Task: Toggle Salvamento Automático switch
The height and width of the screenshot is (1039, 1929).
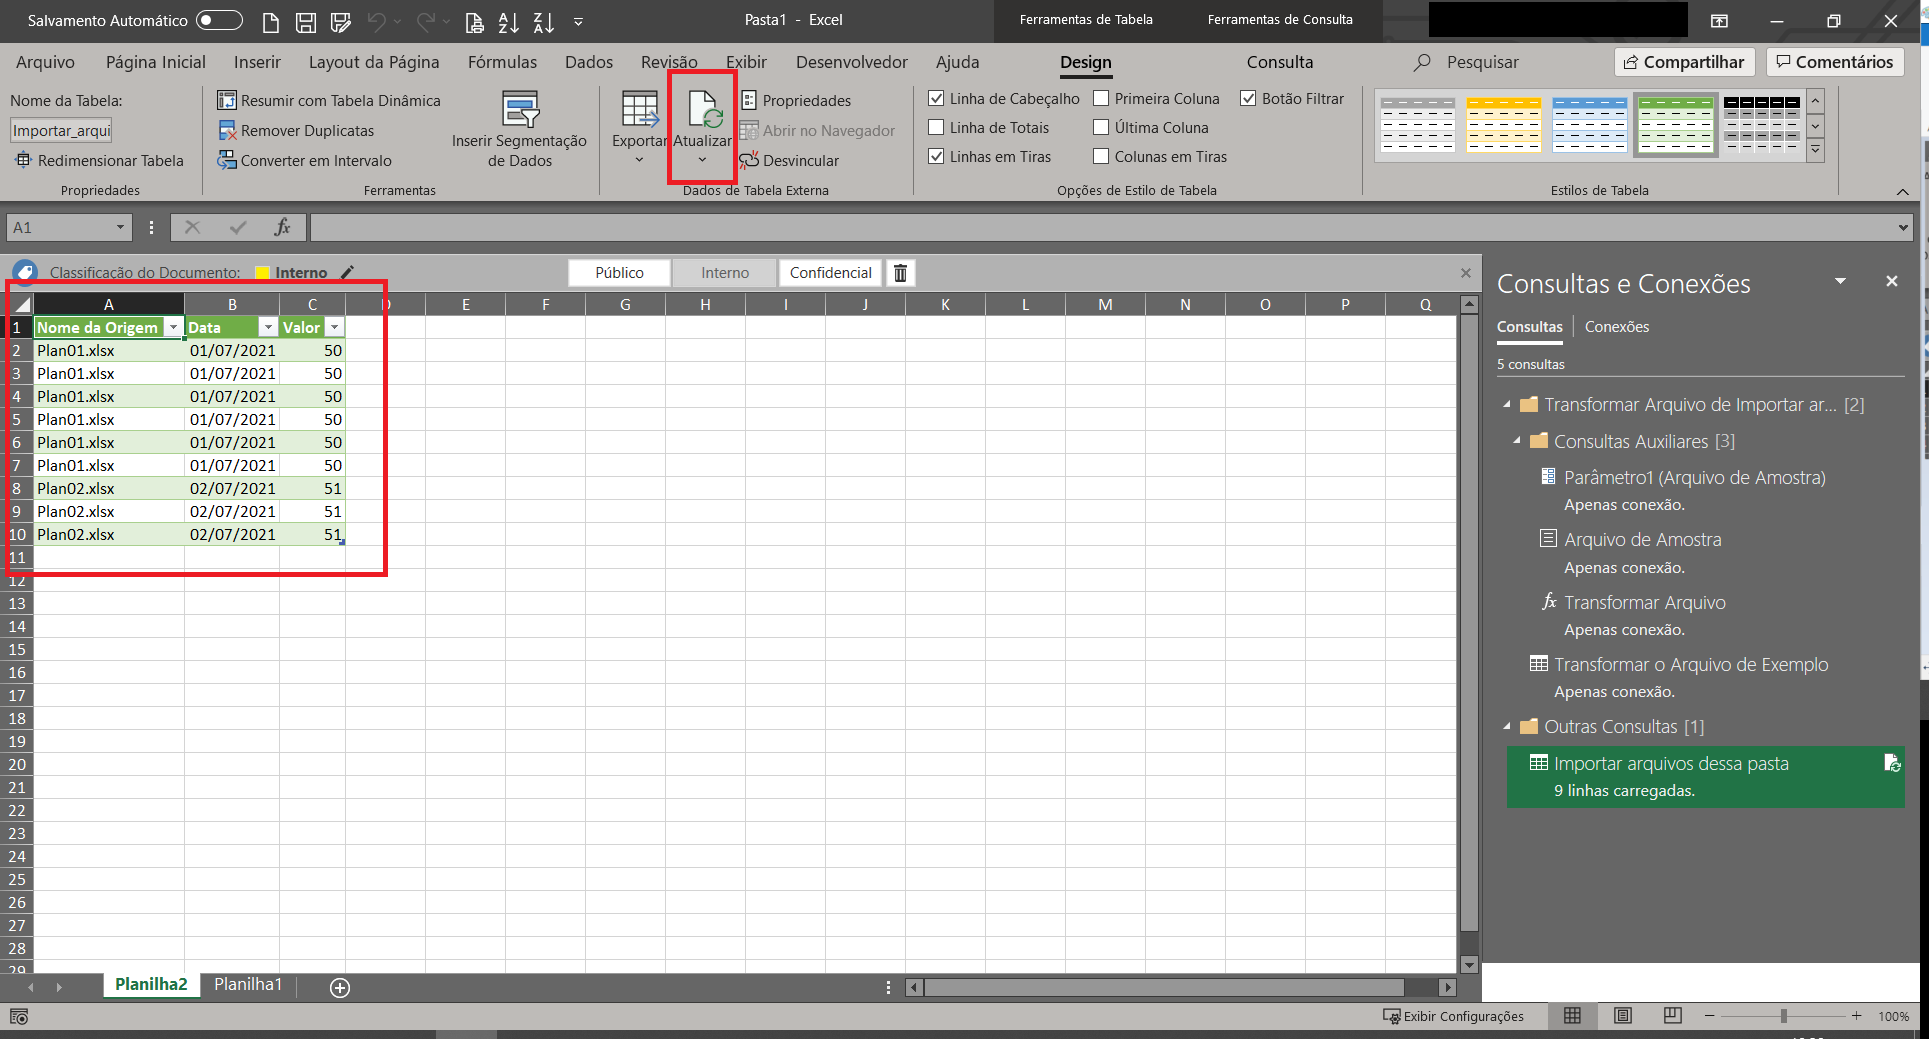Action: (219, 20)
